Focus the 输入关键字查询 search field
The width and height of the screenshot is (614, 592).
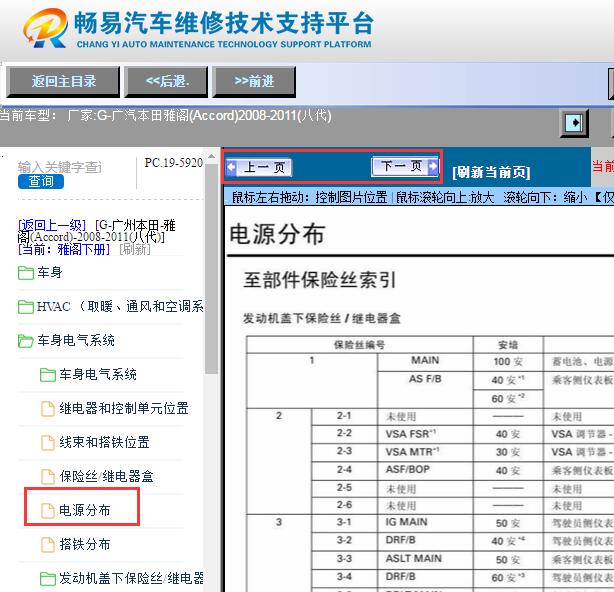click(x=60, y=167)
